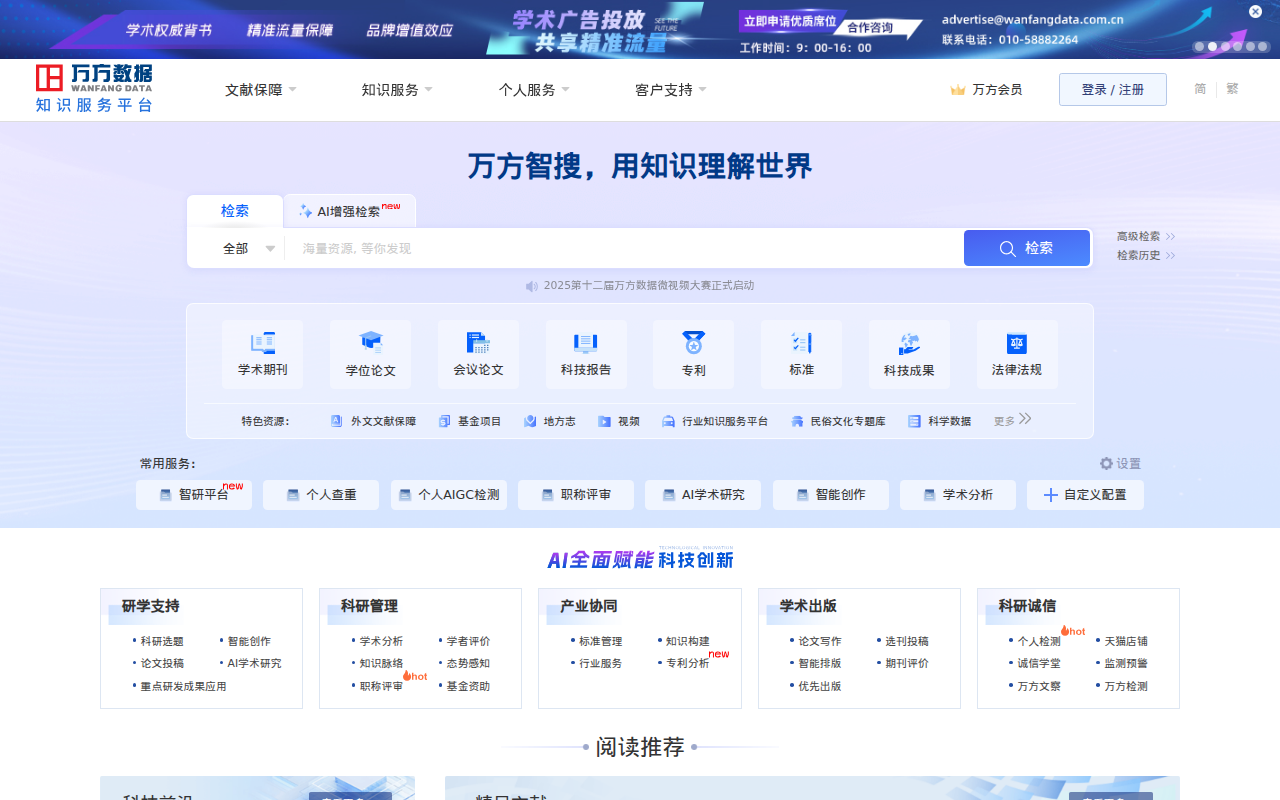Close the top banner advertisement
The image size is (1280, 800).
click(1255, 12)
